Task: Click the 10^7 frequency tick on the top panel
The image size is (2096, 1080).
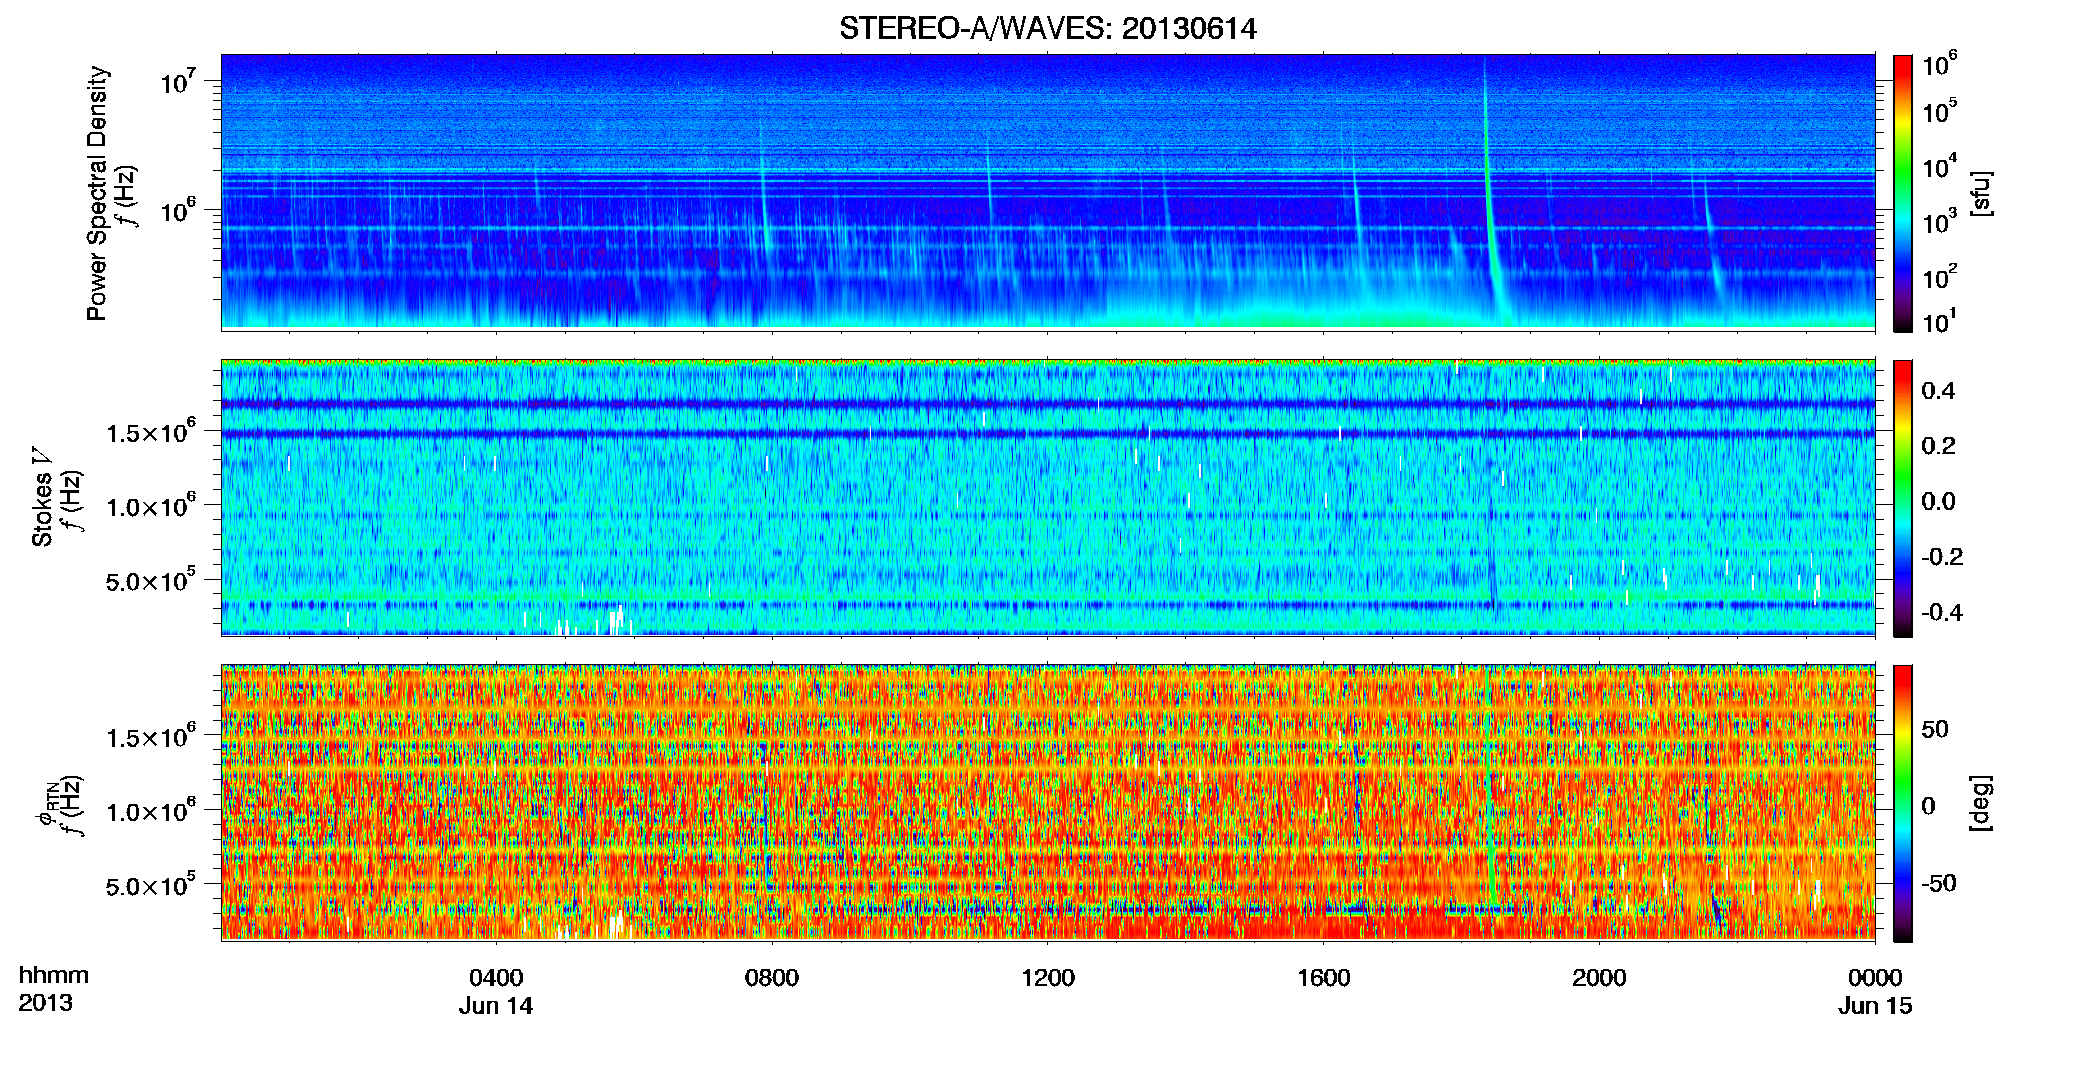Action: [x=176, y=81]
